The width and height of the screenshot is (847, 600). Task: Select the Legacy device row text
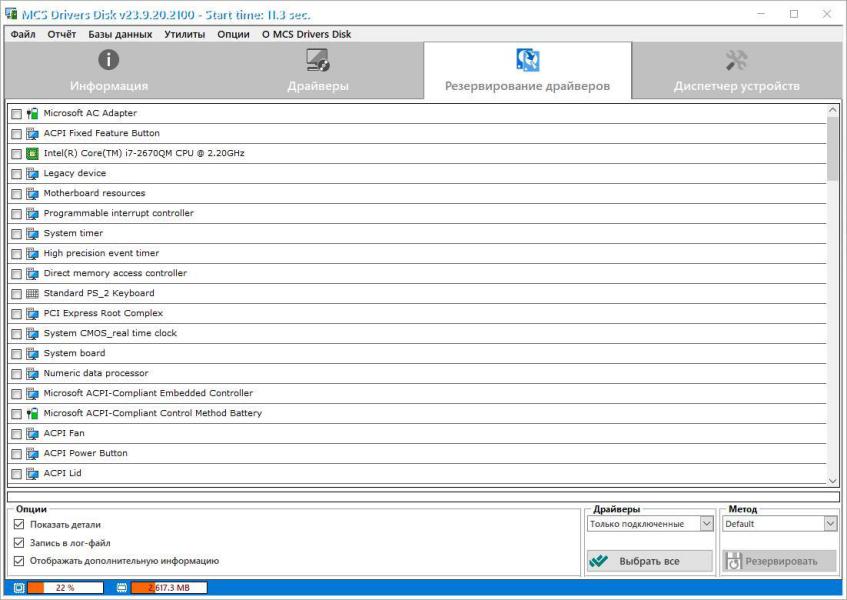pyautogui.click(x=75, y=173)
